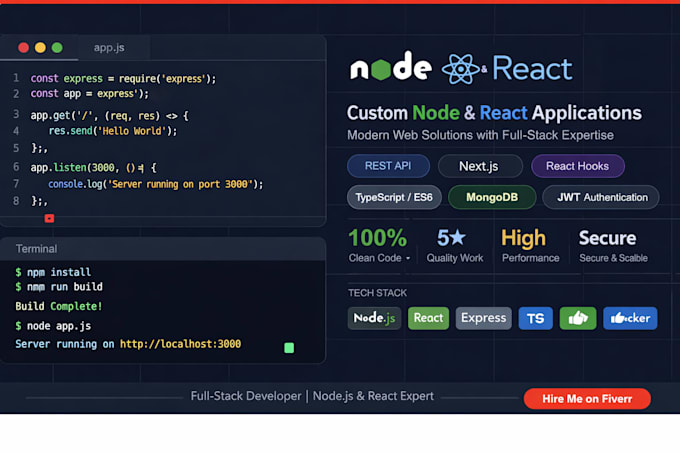Click the Secure & Scalble stat
Image resolution: width=680 pixels, height=453 pixels.
(613, 246)
